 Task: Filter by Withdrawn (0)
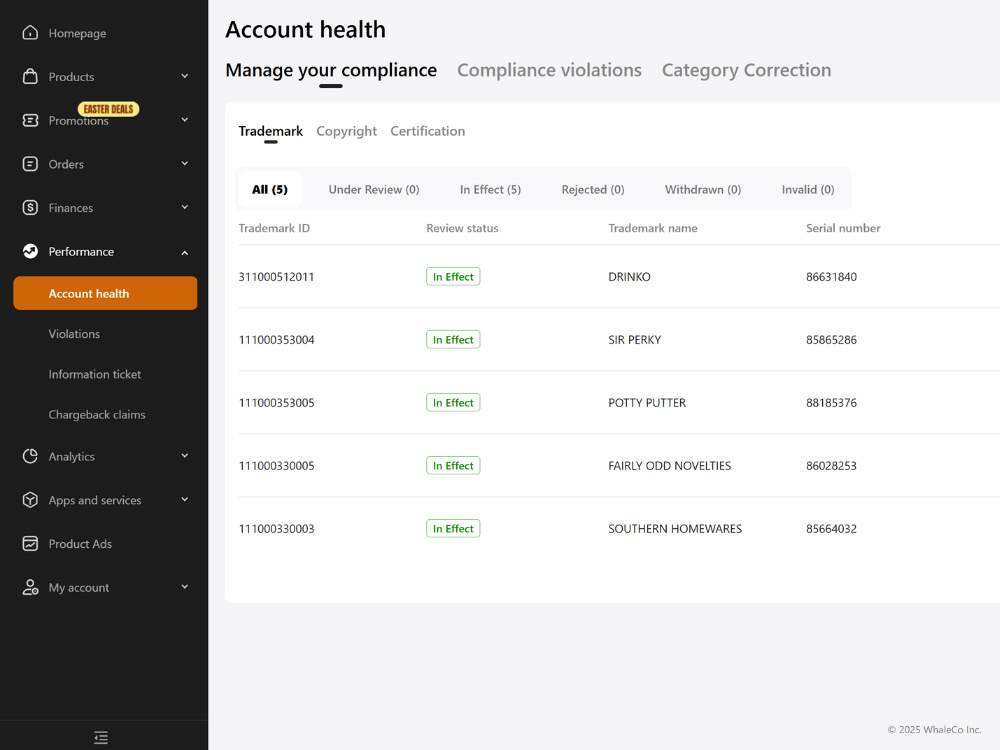(x=703, y=189)
